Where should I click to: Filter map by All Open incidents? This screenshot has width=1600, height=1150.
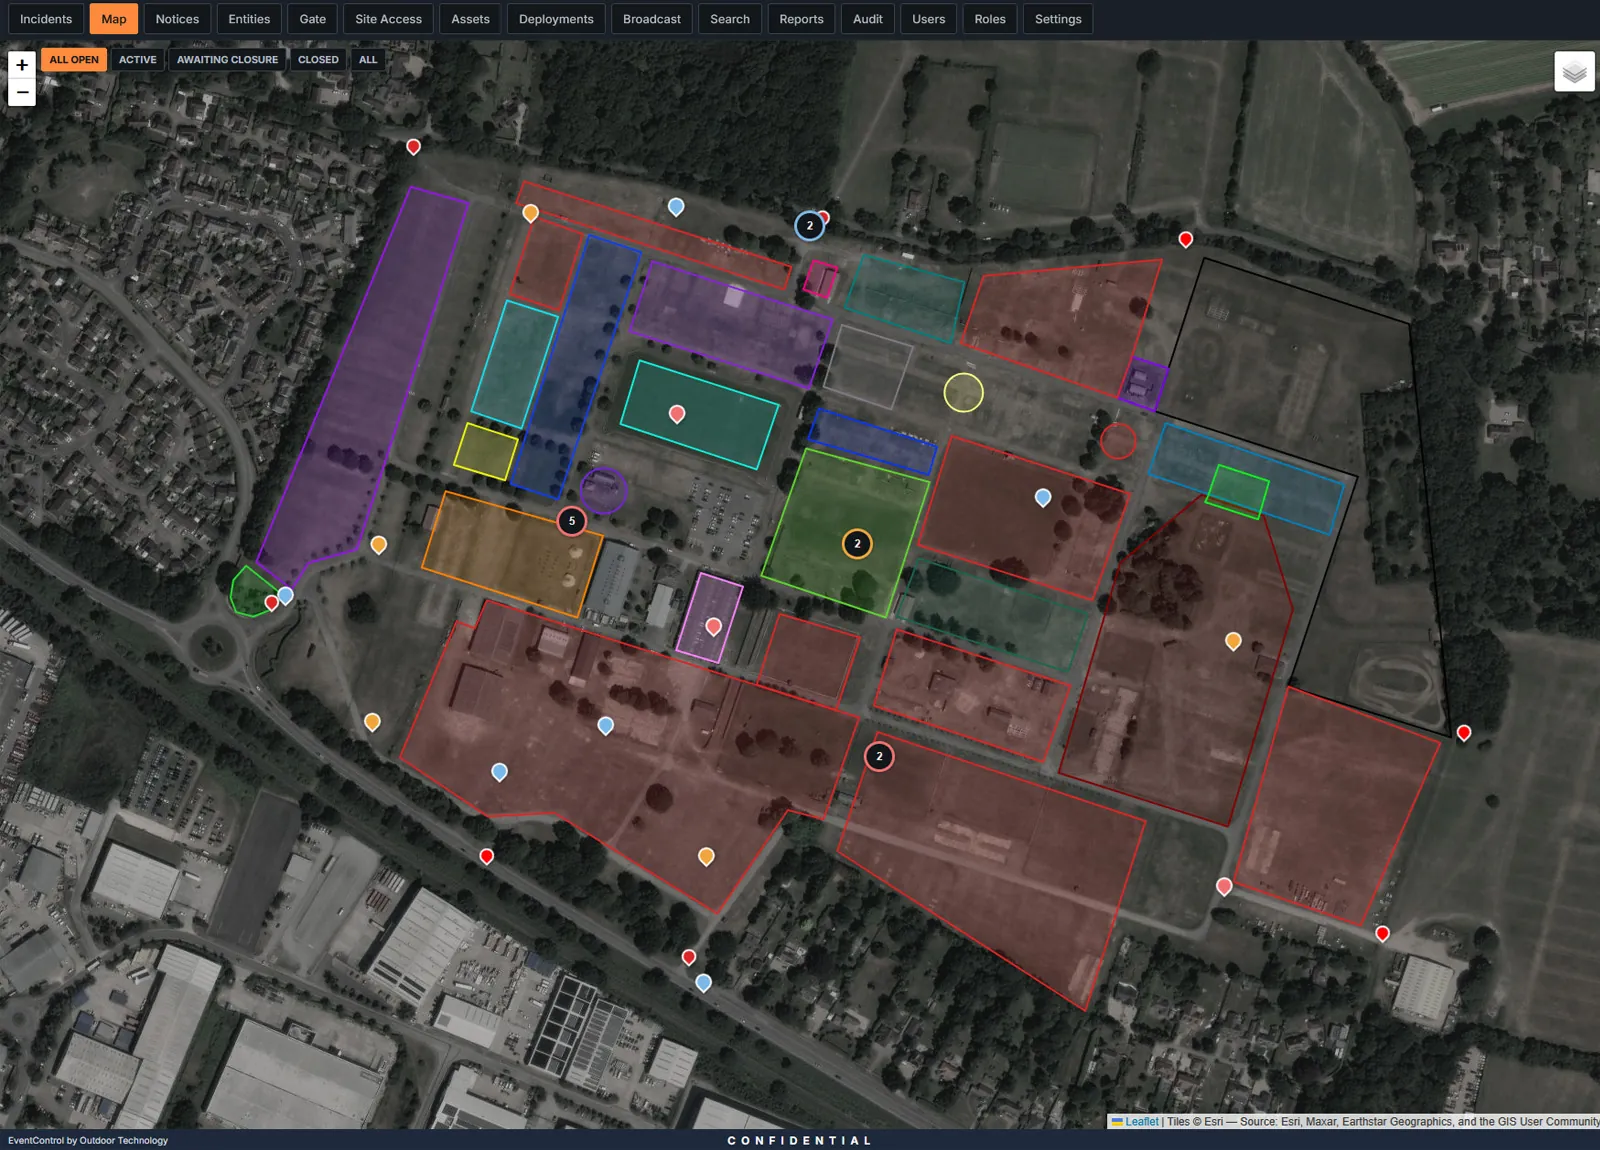click(x=74, y=60)
